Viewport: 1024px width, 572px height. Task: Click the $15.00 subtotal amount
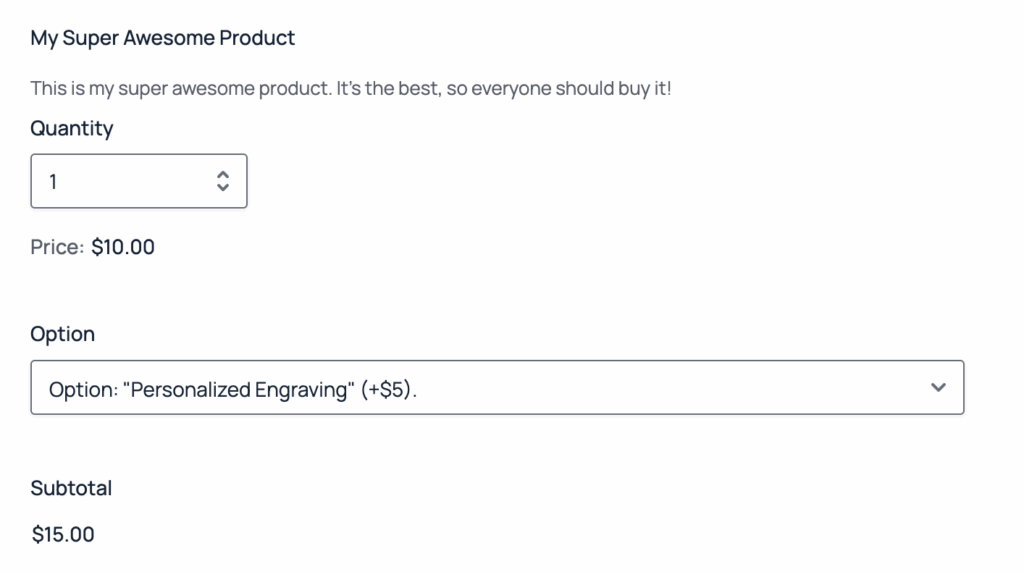(63, 535)
